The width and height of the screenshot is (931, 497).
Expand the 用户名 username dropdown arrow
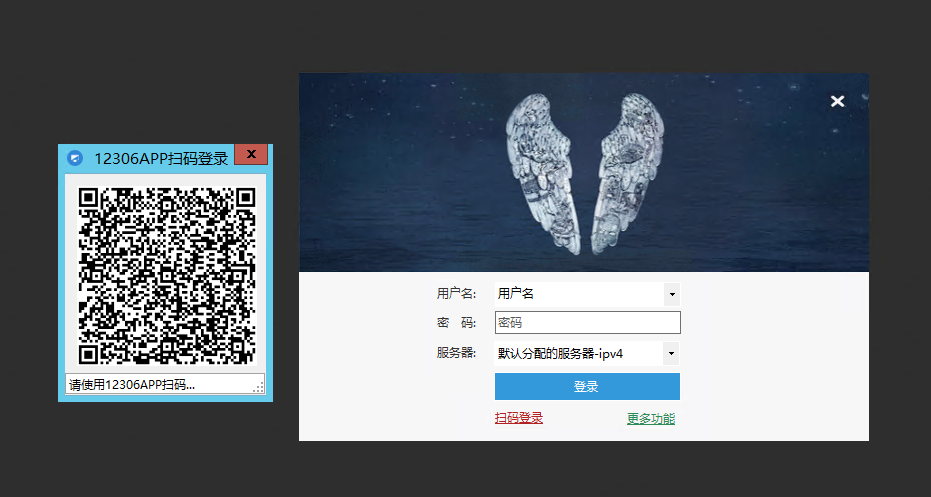pos(672,294)
